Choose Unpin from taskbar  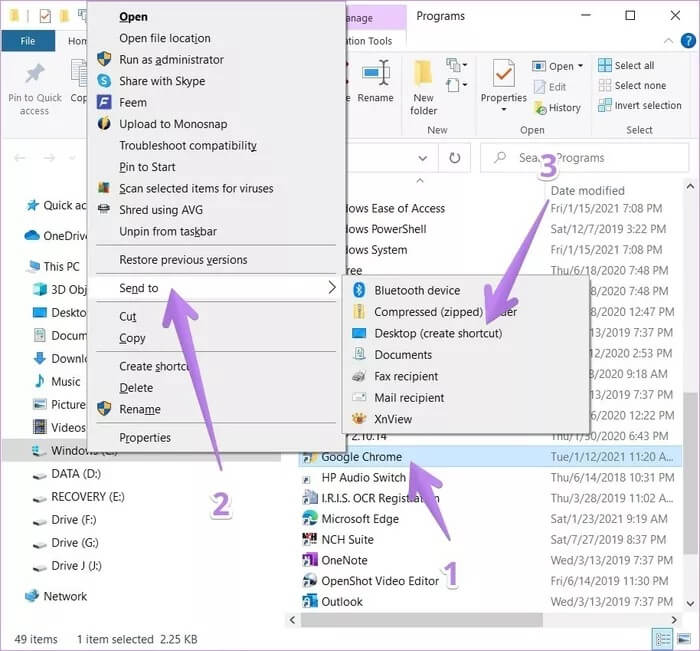click(167, 231)
